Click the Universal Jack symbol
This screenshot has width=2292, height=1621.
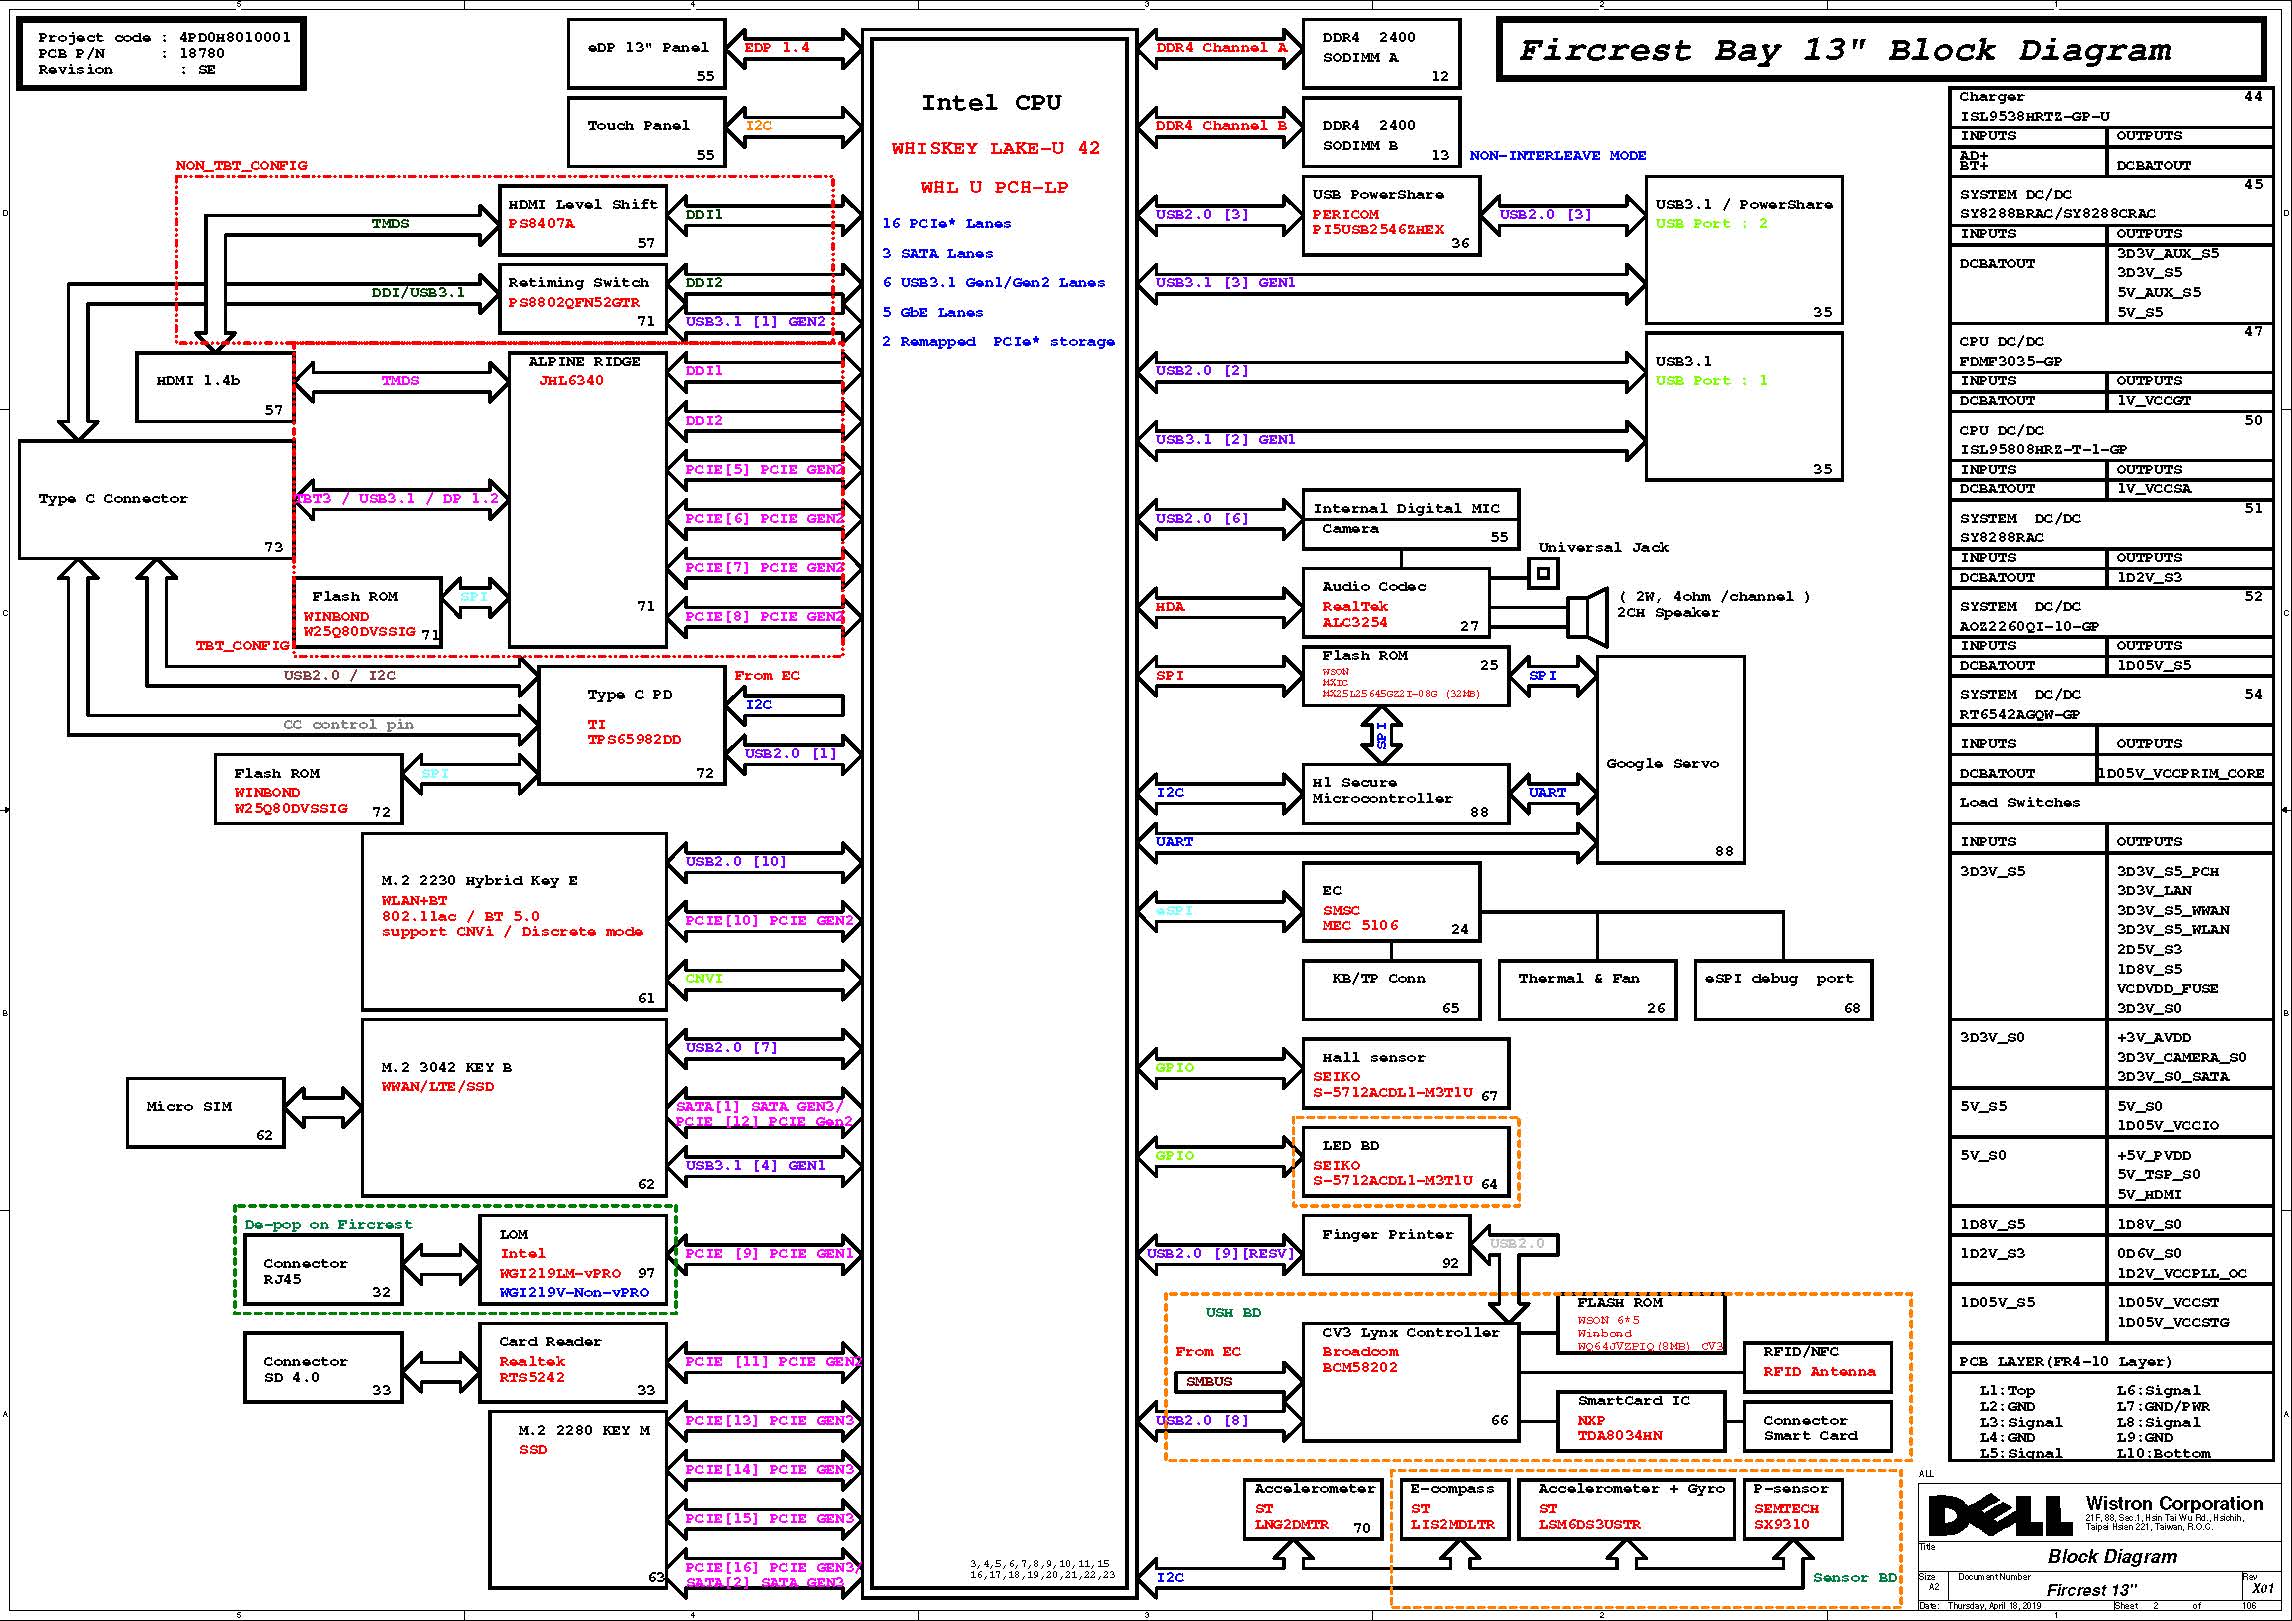click(1543, 574)
